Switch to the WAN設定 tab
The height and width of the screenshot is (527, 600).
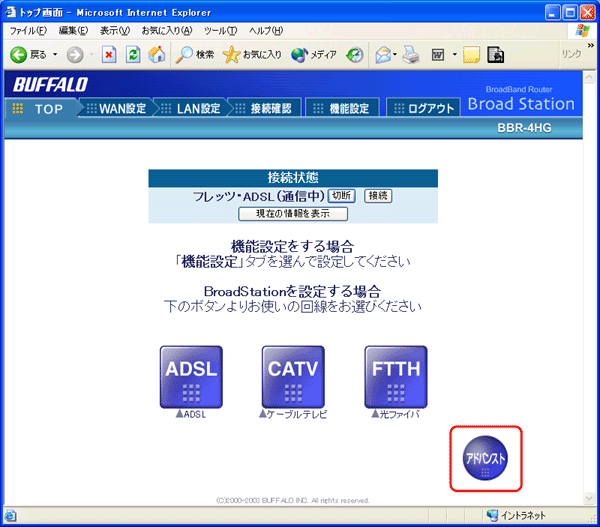click(x=116, y=109)
